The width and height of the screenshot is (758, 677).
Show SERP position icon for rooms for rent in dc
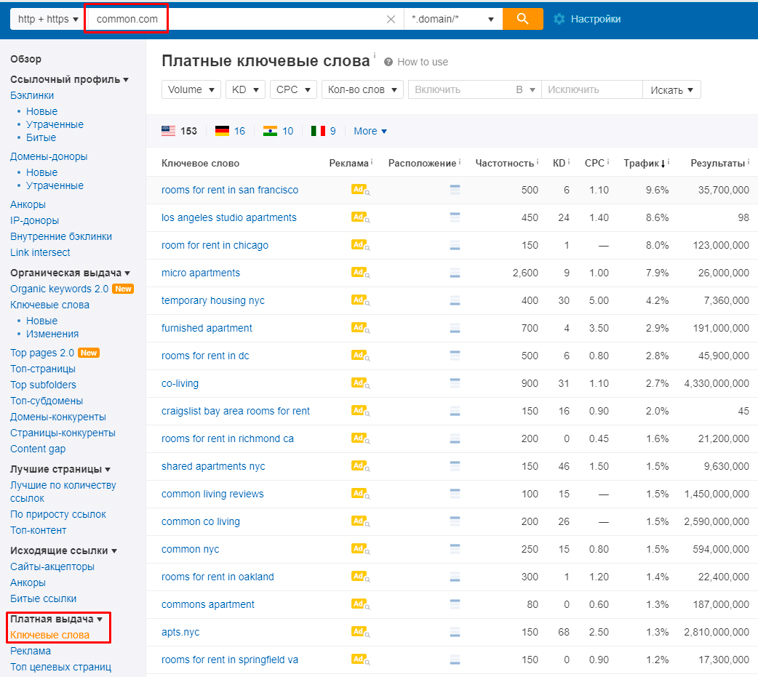[x=455, y=355]
